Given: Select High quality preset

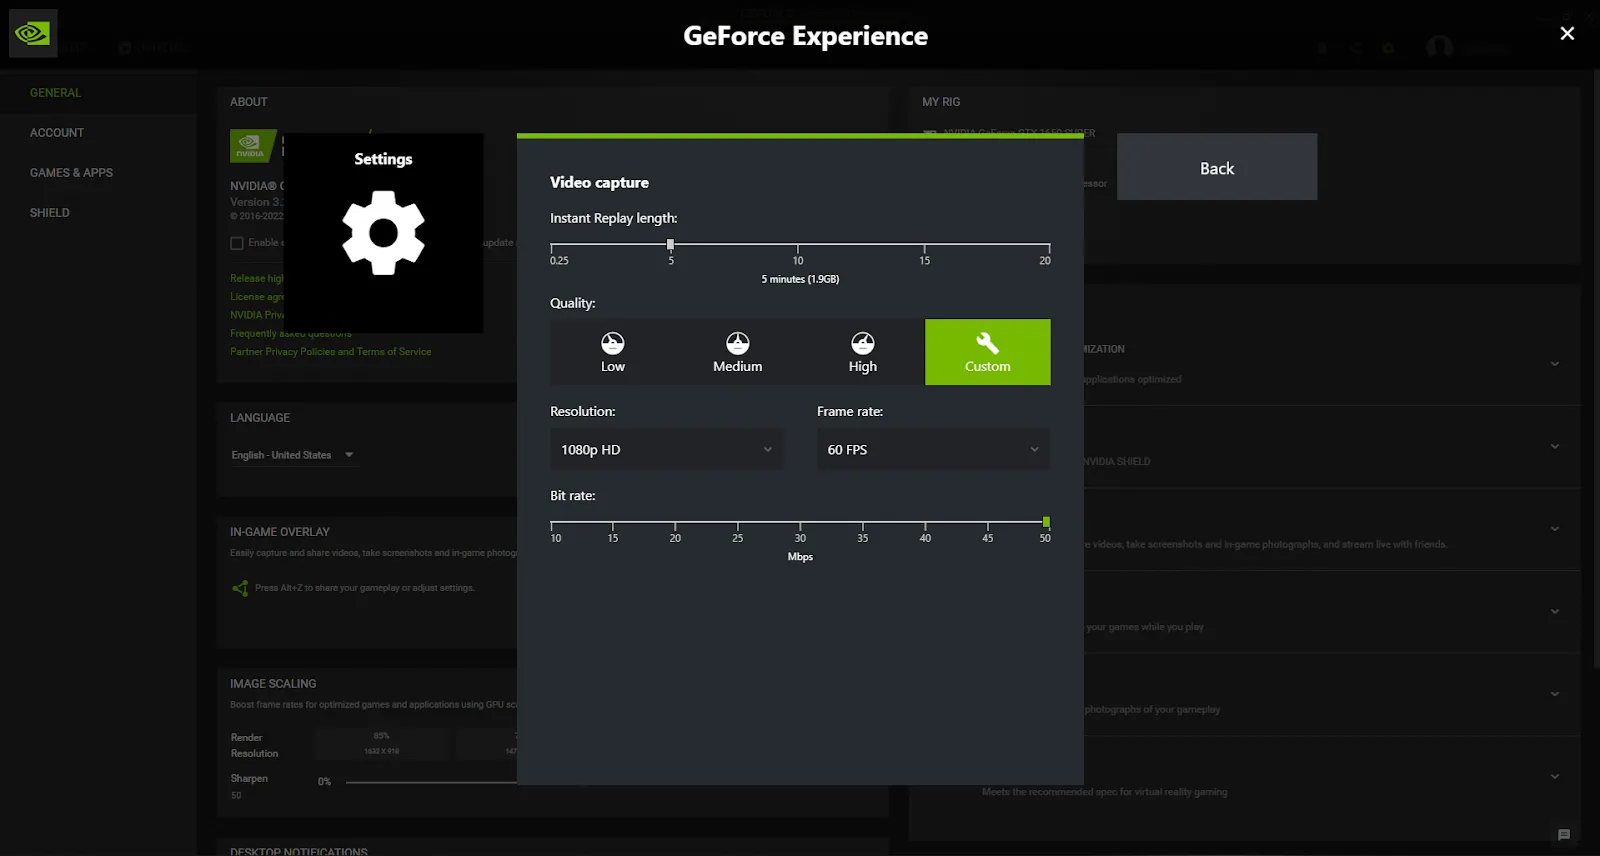Looking at the screenshot, I should (x=863, y=352).
